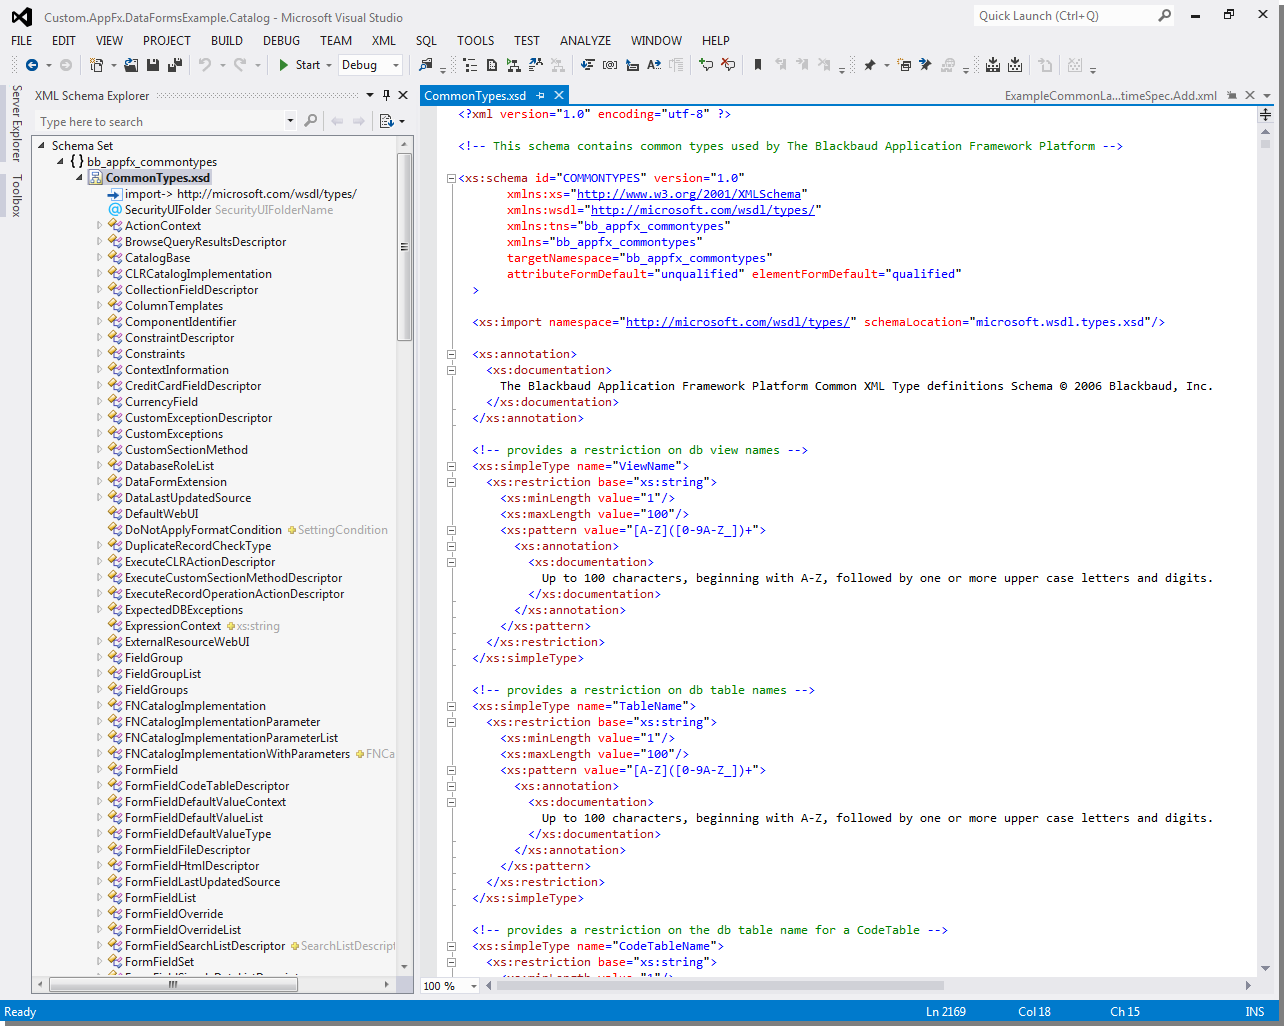Collapse the xs:schema element outline
Image resolution: width=1284 pixels, height=1026 pixels.
[451, 178]
